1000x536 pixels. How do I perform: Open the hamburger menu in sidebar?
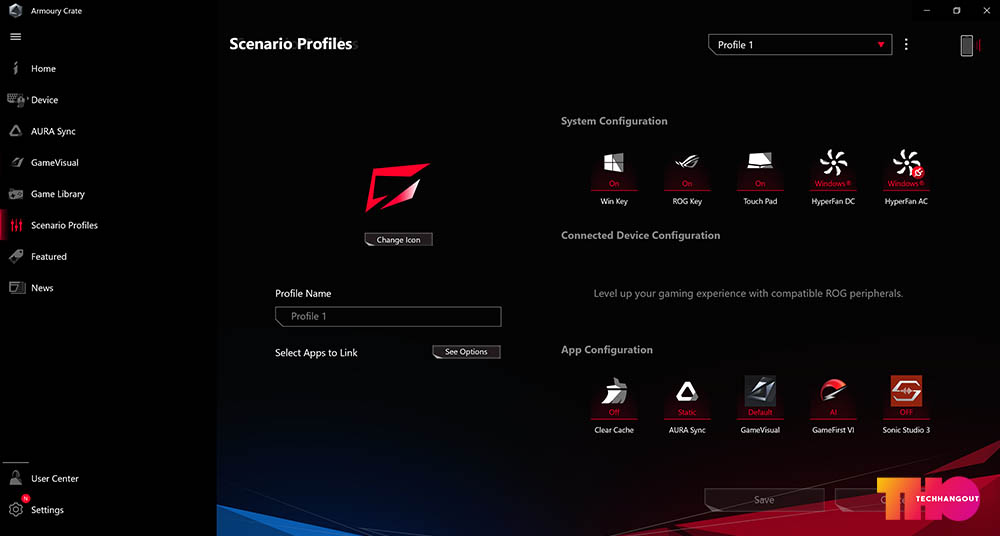[x=16, y=36]
